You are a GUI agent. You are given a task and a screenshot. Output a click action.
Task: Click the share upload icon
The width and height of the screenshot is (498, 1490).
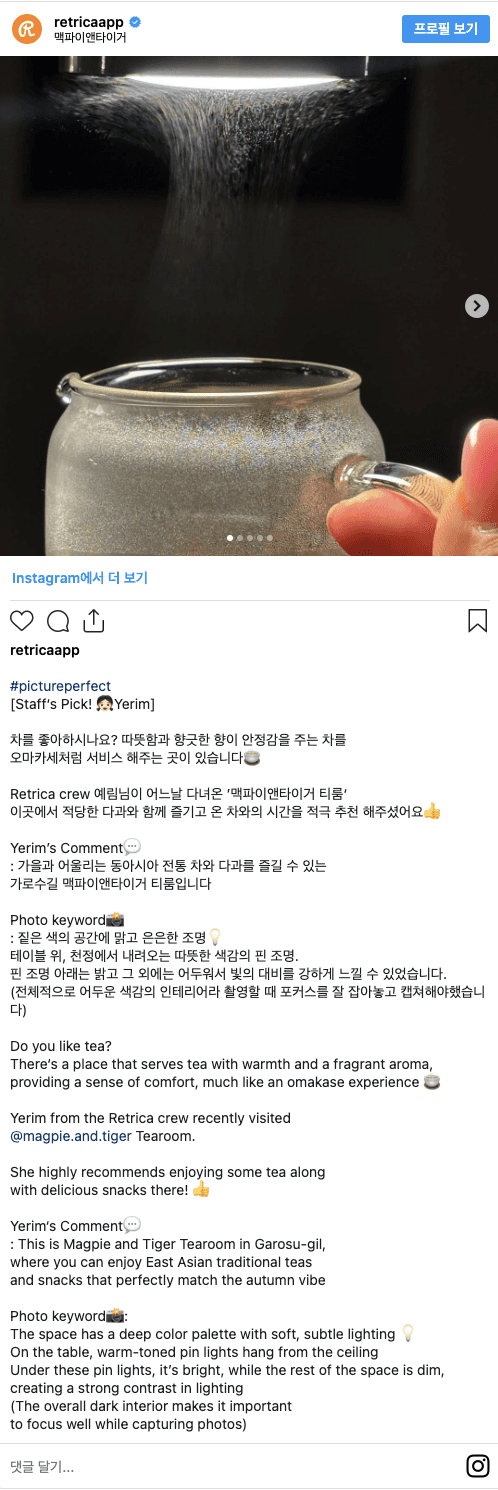tap(93, 621)
